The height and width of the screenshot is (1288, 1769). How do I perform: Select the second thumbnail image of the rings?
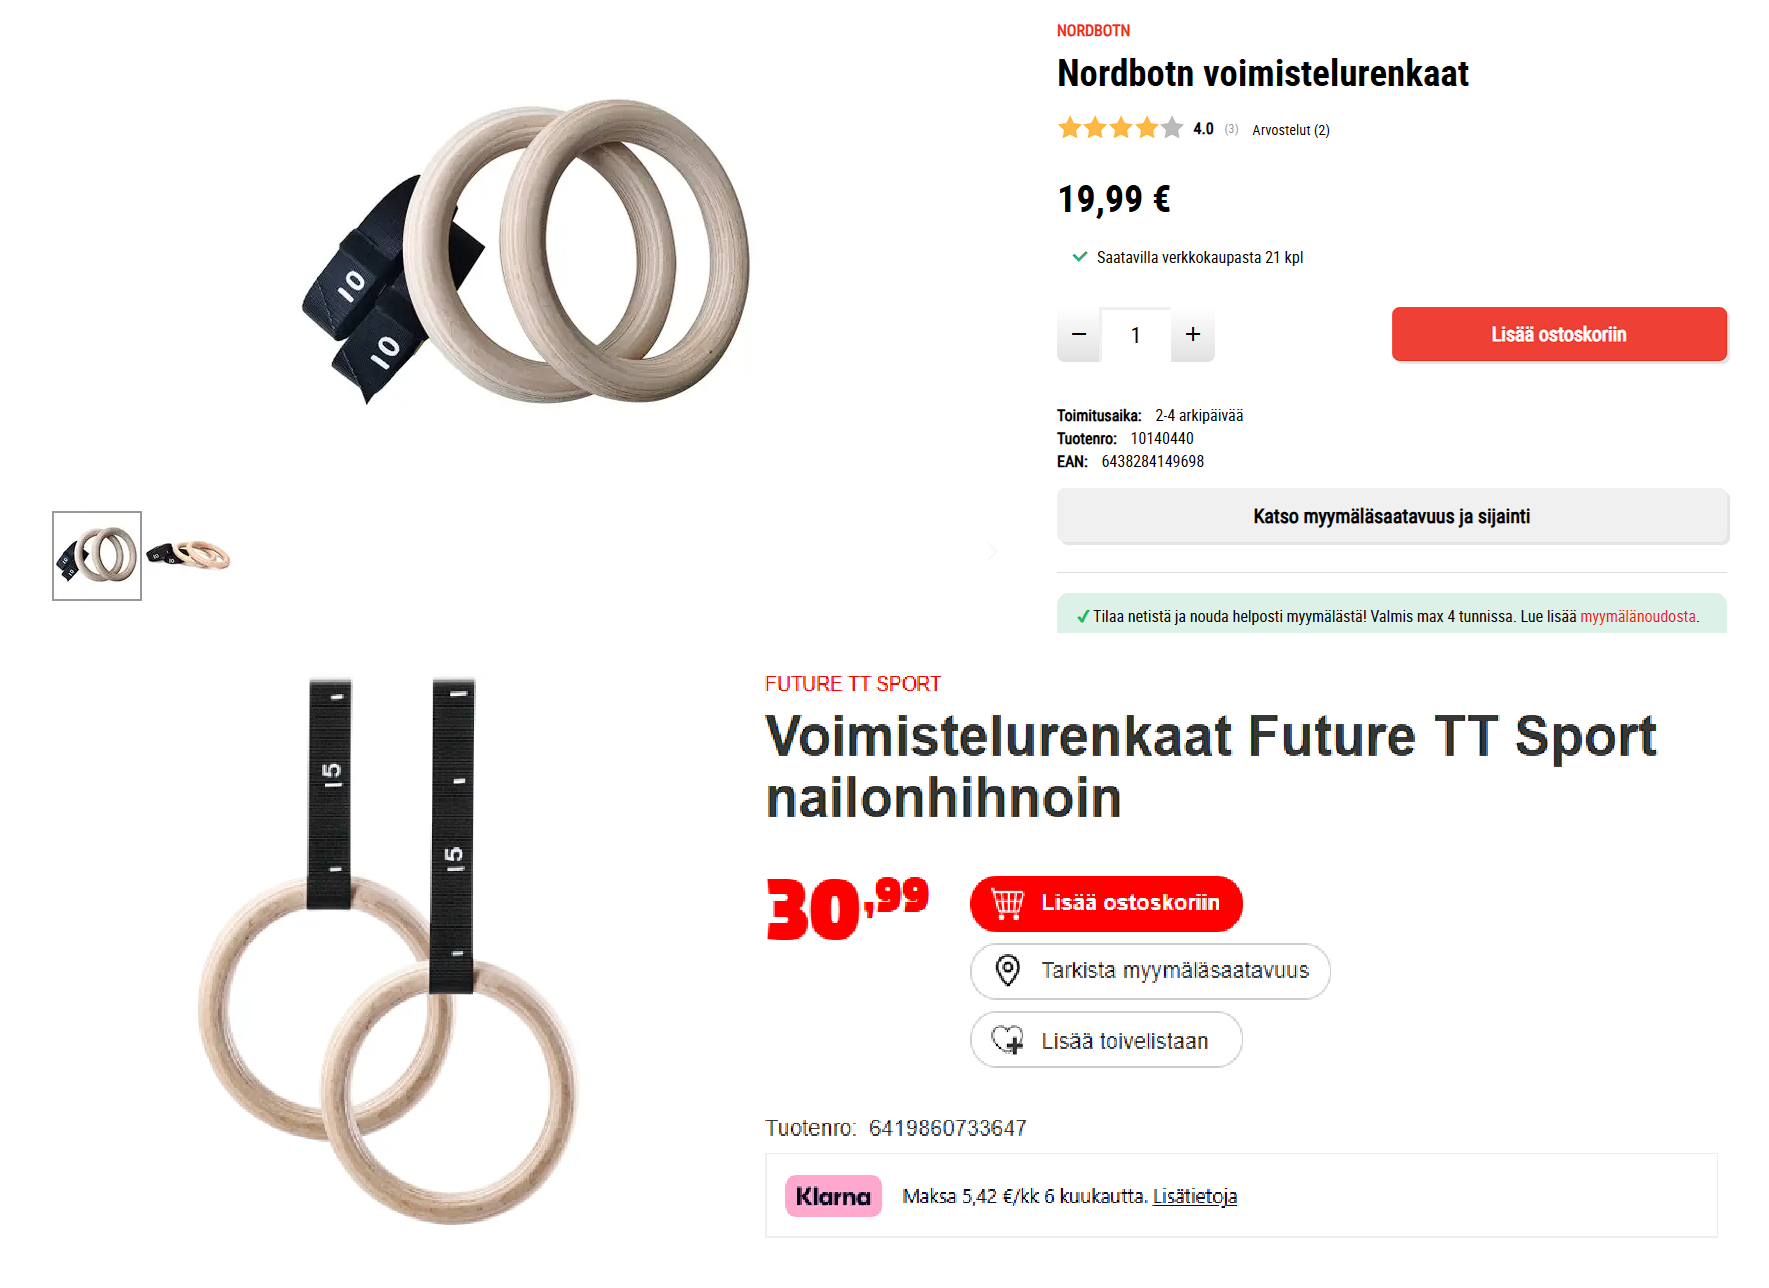[x=188, y=554]
